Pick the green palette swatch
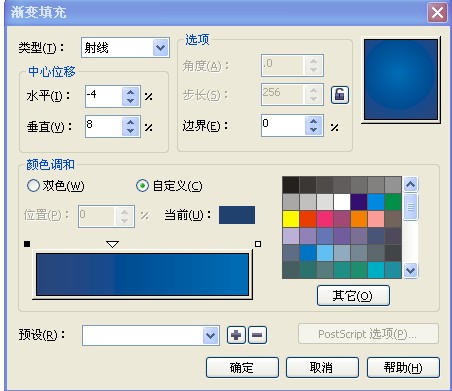452x391 pixels. point(393,202)
